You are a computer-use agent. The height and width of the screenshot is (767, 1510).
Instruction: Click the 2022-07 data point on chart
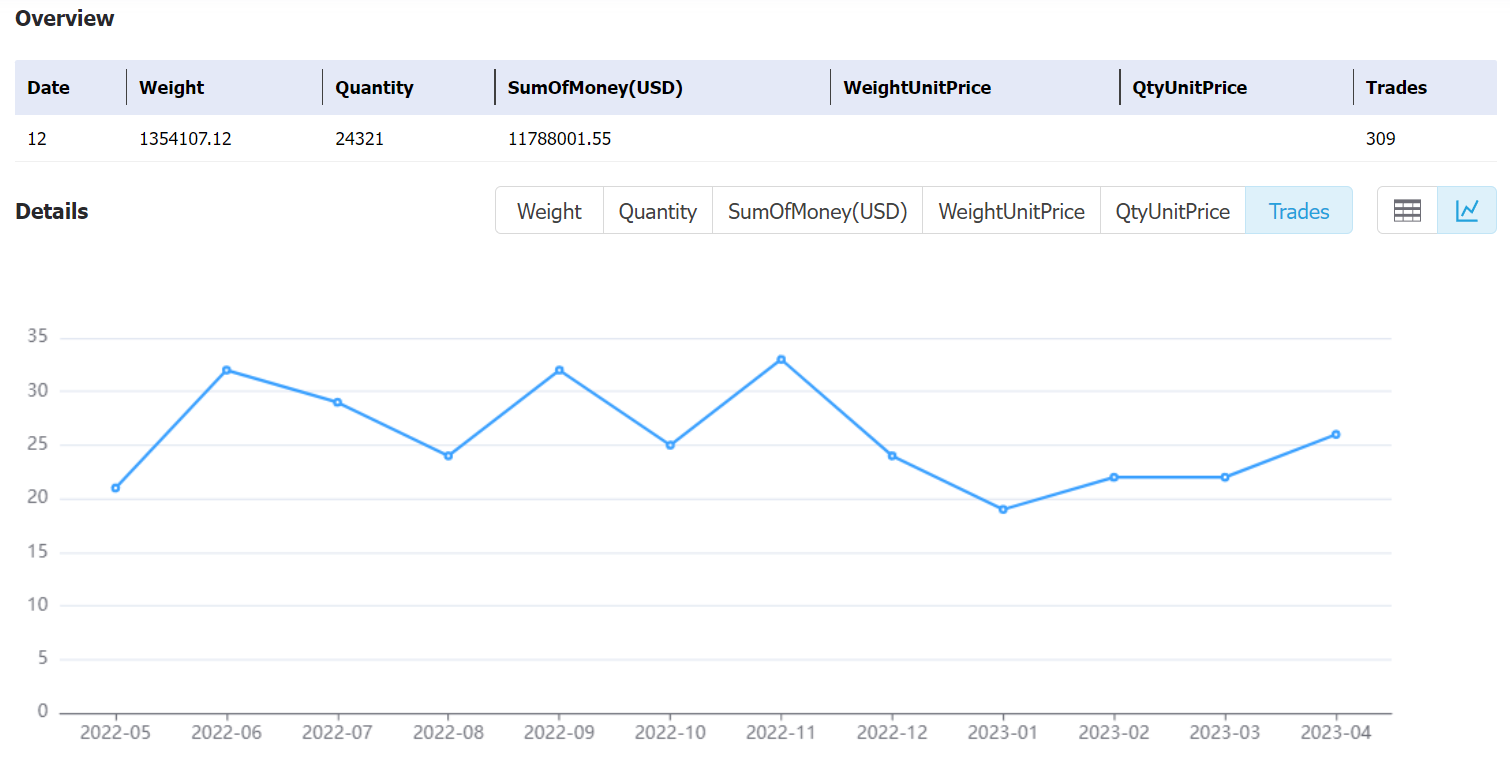[338, 402]
